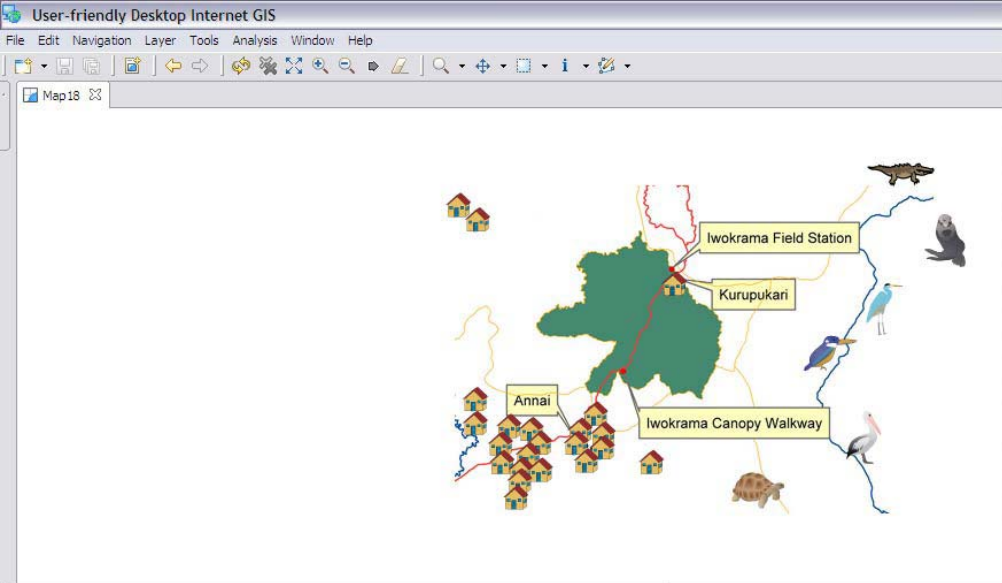Select the Info tool icon
The height and width of the screenshot is (583, 1002).
coord(565,66)
